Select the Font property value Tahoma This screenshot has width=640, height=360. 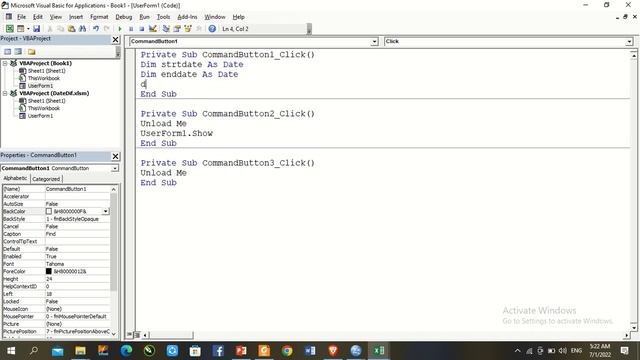click(x=77, y=264)
